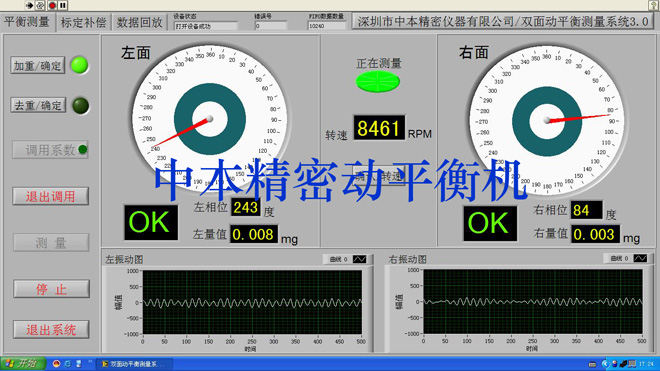Expand the right plot 曲线 0 legend
The width and height of the screenshot is (660, 371).
(619, 258)
